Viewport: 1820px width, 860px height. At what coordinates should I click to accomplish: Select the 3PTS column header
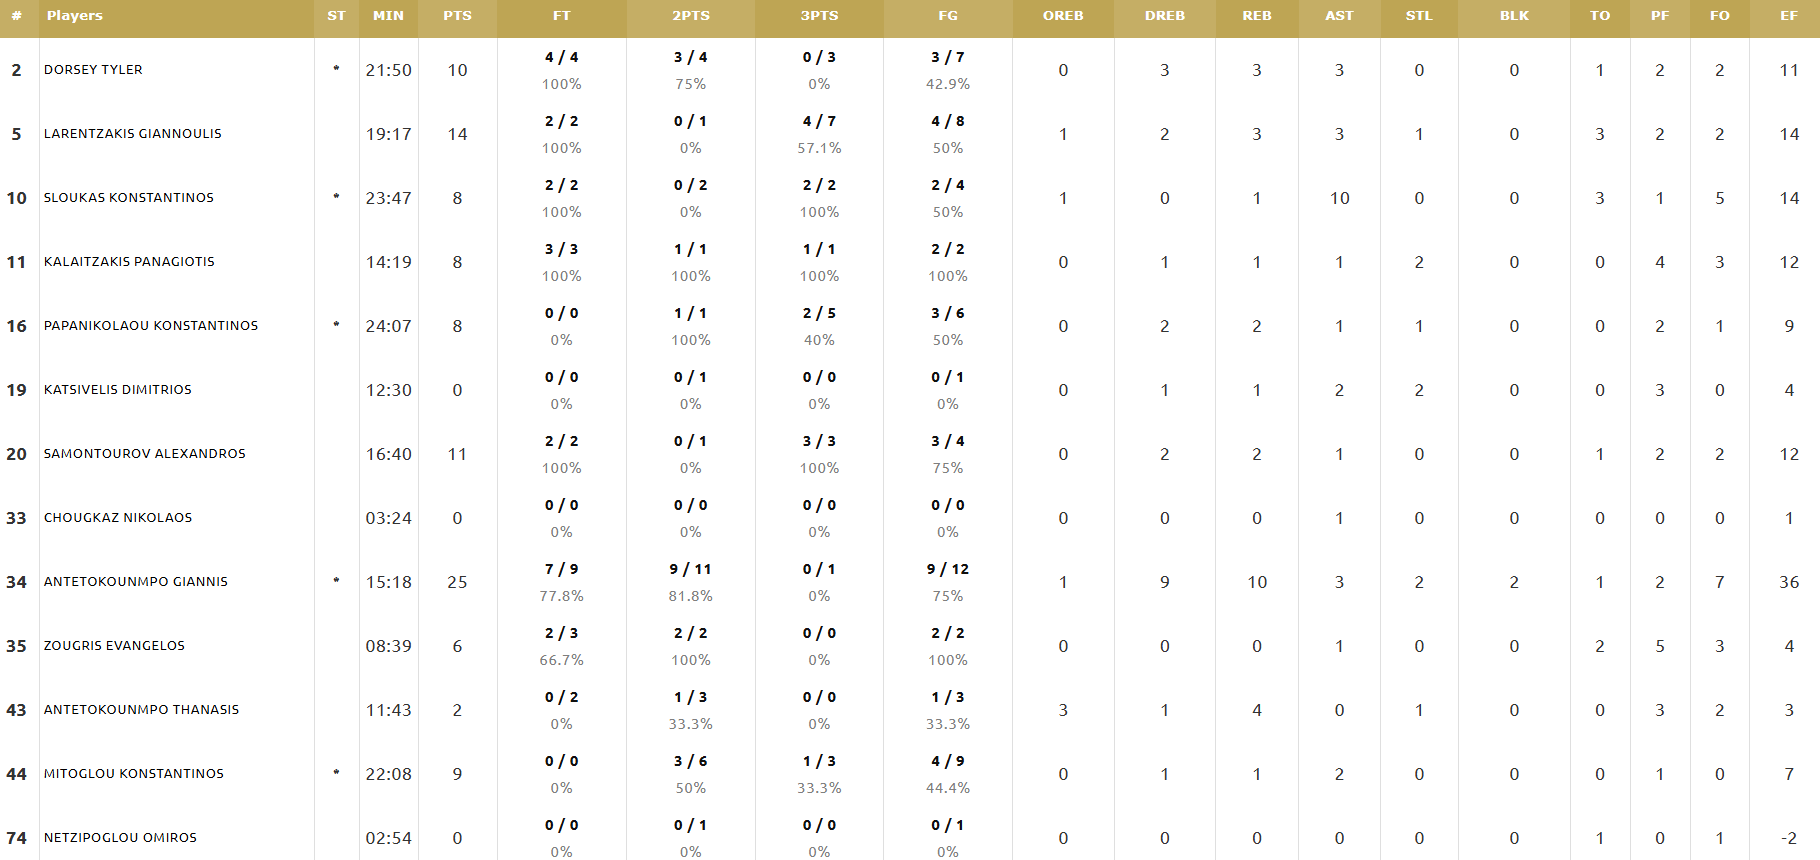click(x=819, y=16)
